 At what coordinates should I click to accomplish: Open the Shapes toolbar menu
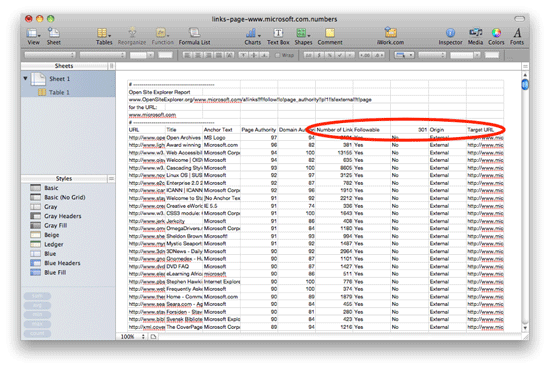pos(303,36)
